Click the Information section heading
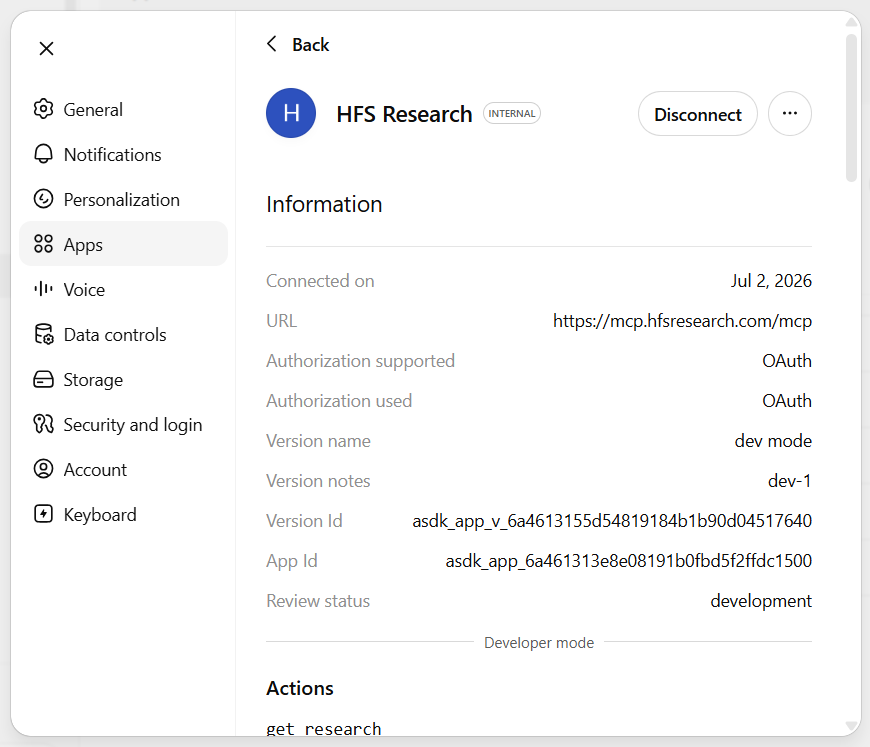The width and height of the screenshot is (870, 747). click(x=324, y=204)
